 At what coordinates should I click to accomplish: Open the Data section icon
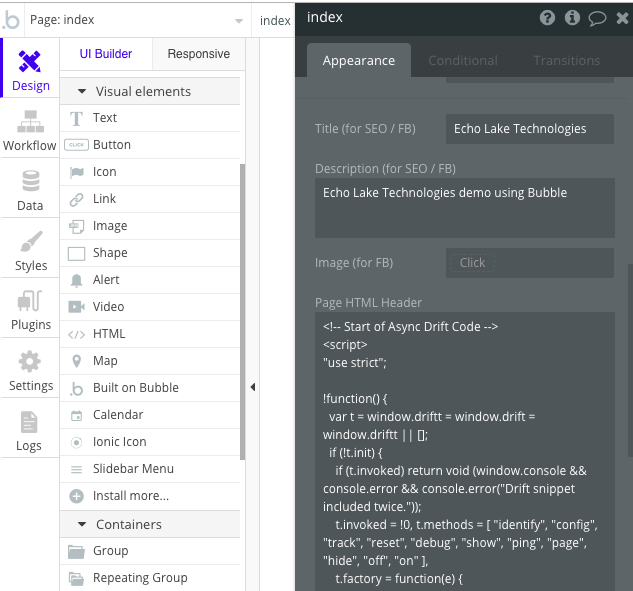coord(30,190)
